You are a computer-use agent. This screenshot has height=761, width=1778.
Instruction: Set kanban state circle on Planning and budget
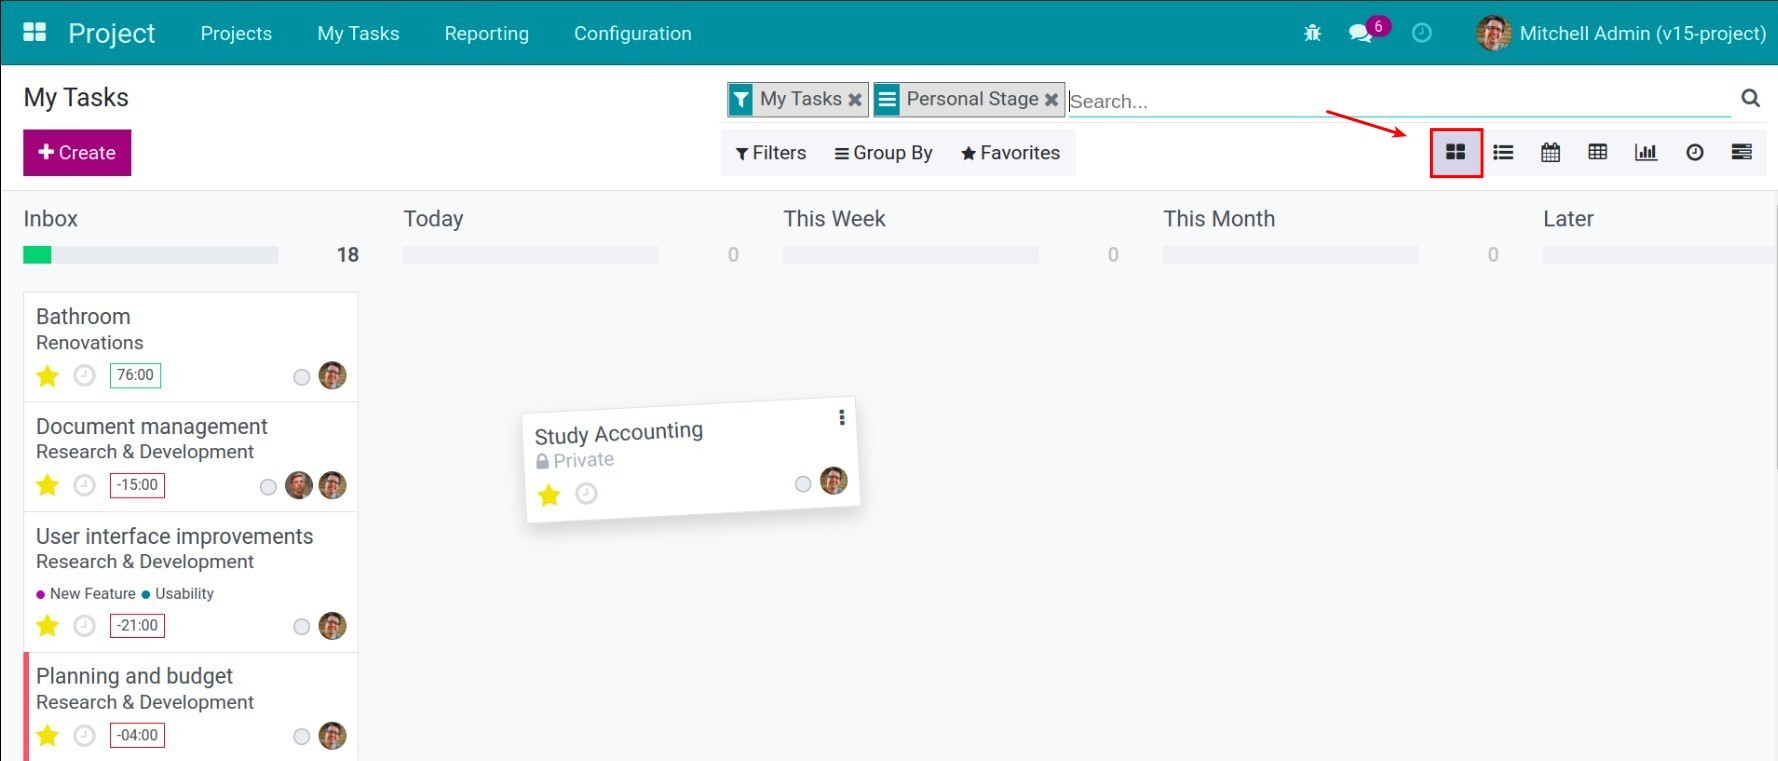click(301, 737)
